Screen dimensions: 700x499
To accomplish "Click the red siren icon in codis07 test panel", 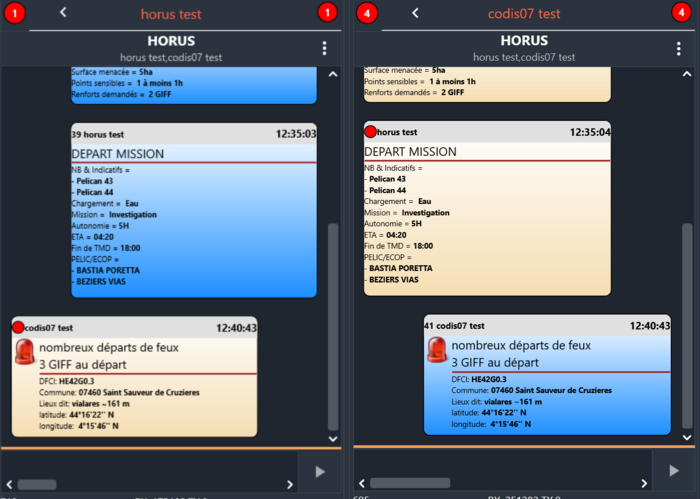I will (436, 350).
